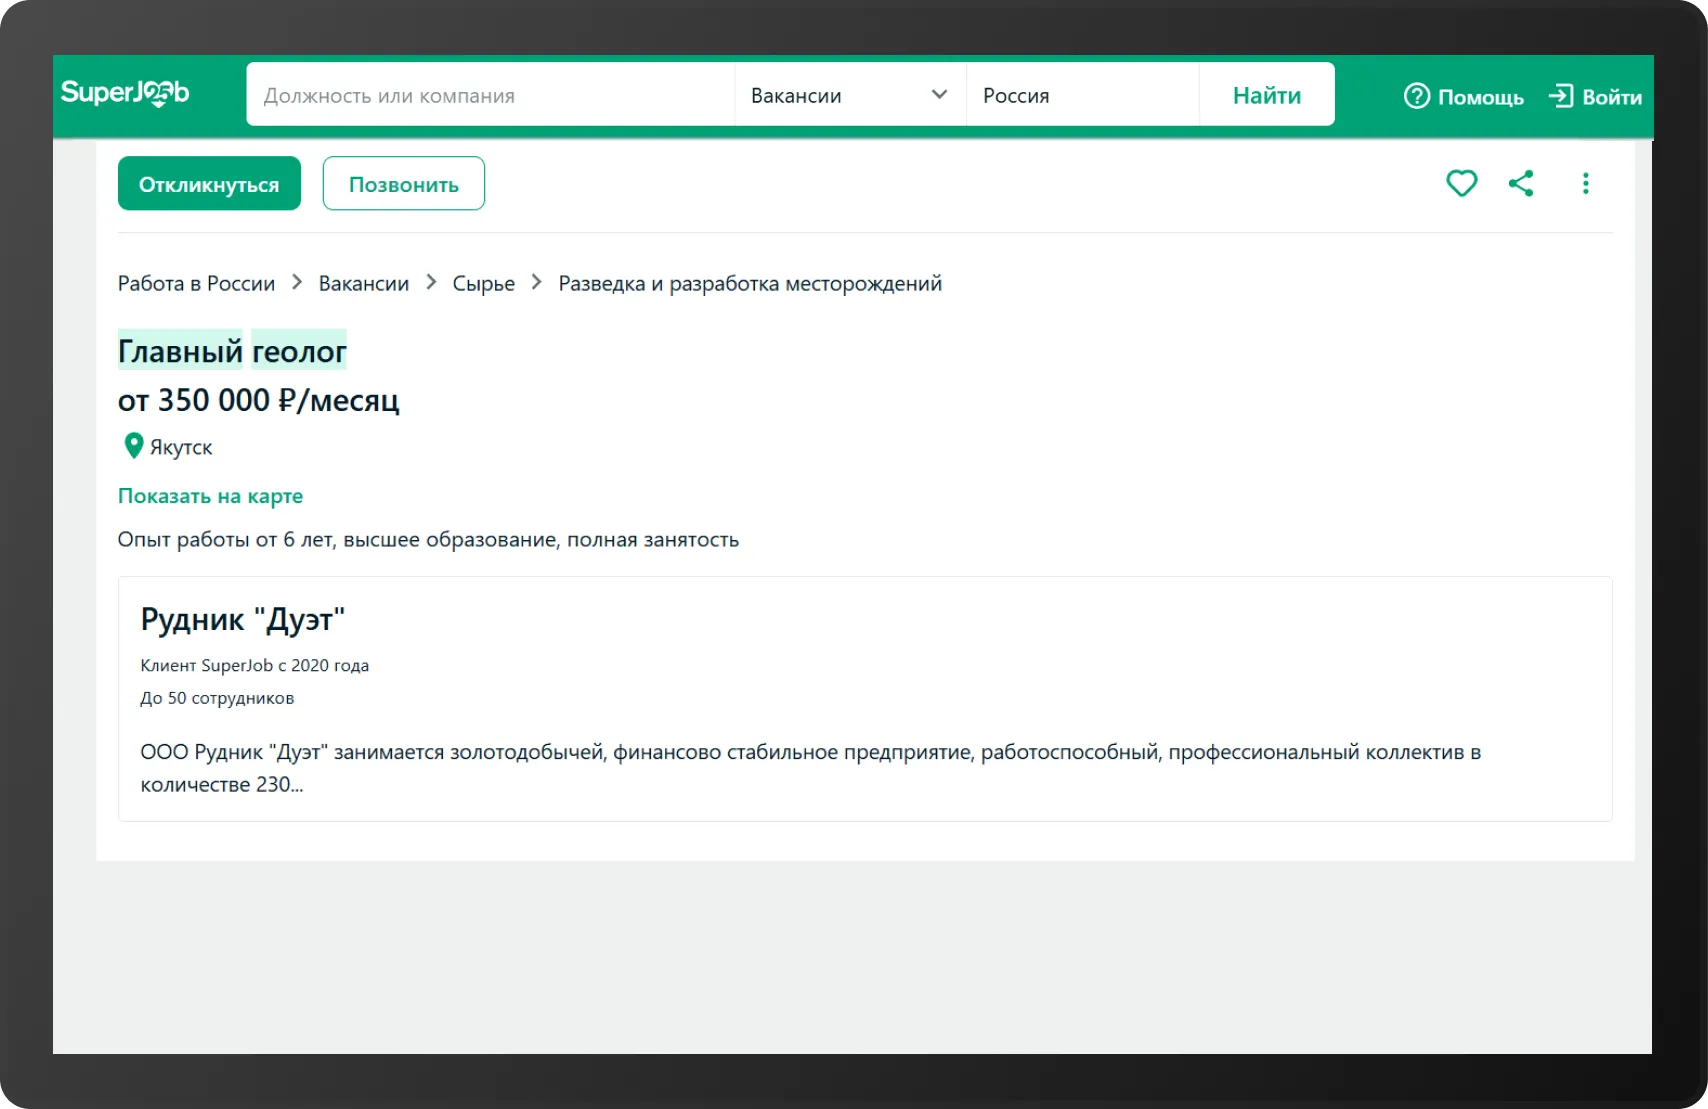Click the help question mark icon
The image size is (1708, 1109).
(1416, 96)
